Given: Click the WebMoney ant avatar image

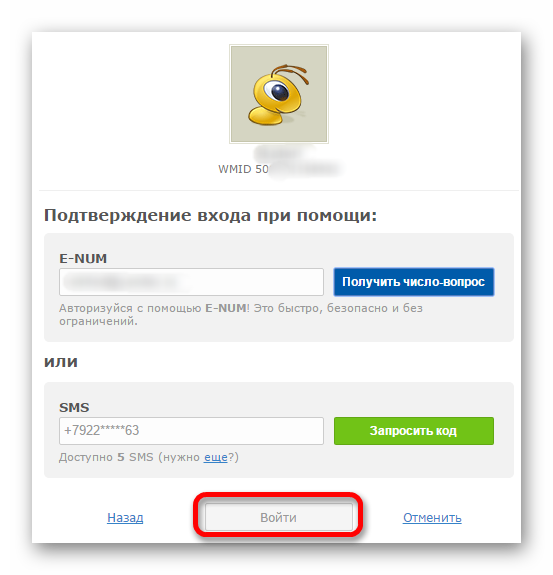Looking at the screenshot, I should [279, 94].
